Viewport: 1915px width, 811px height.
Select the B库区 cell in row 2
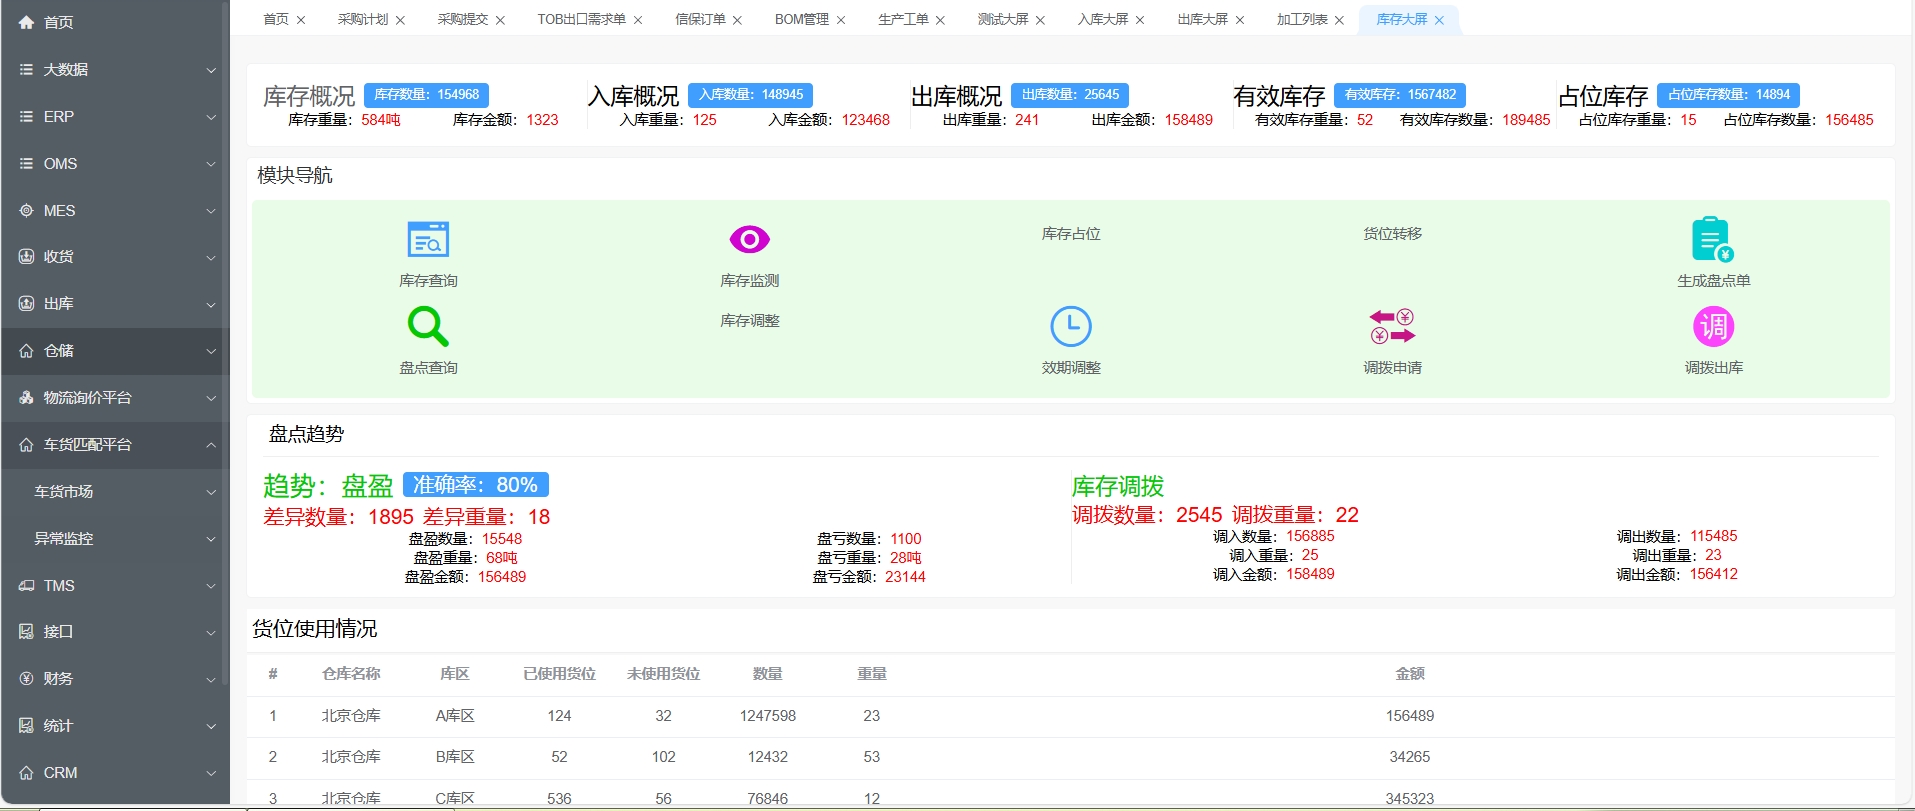(455, 757)
